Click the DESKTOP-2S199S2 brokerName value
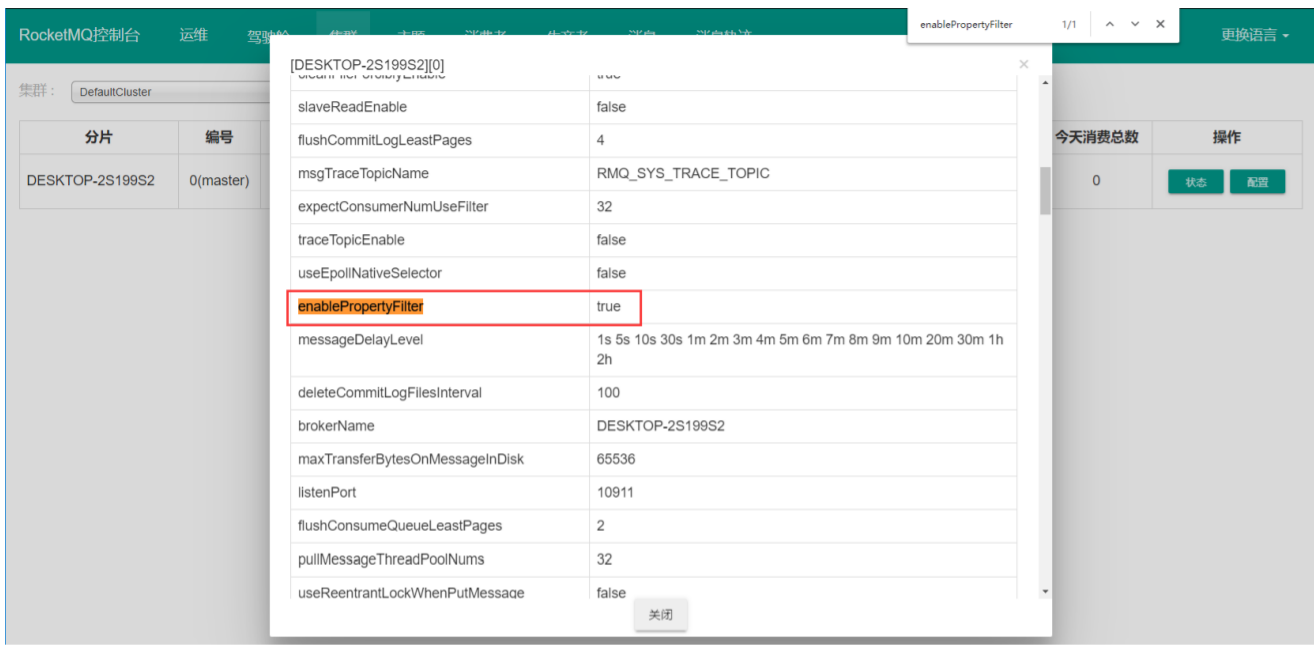 661,426
